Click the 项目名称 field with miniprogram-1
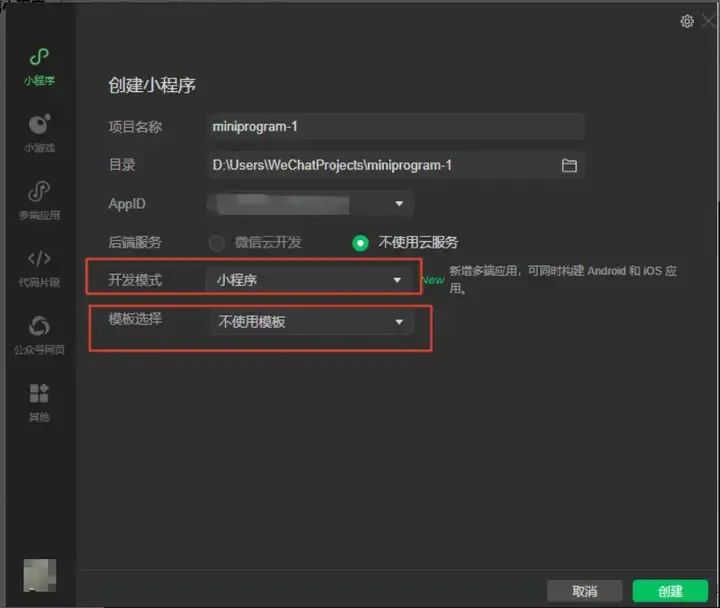720x608 pixels. pos(395,126)
